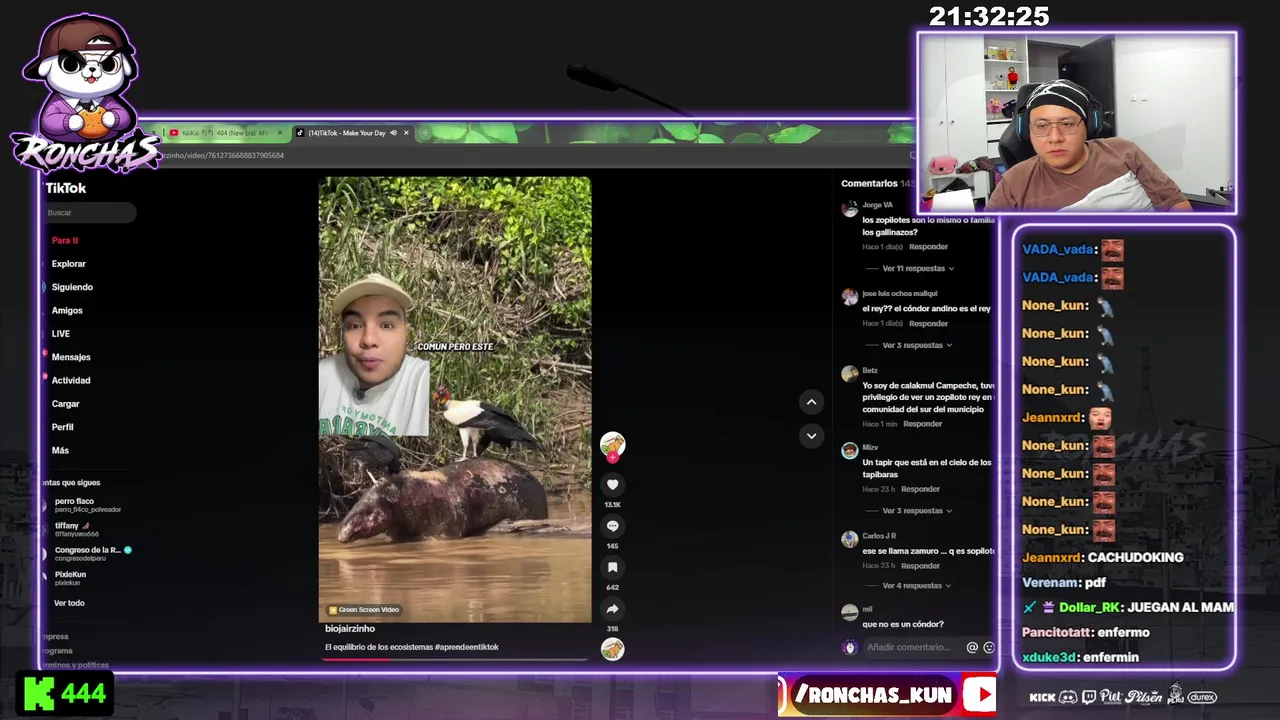Insert mention with the @ icon

point(971,647)
